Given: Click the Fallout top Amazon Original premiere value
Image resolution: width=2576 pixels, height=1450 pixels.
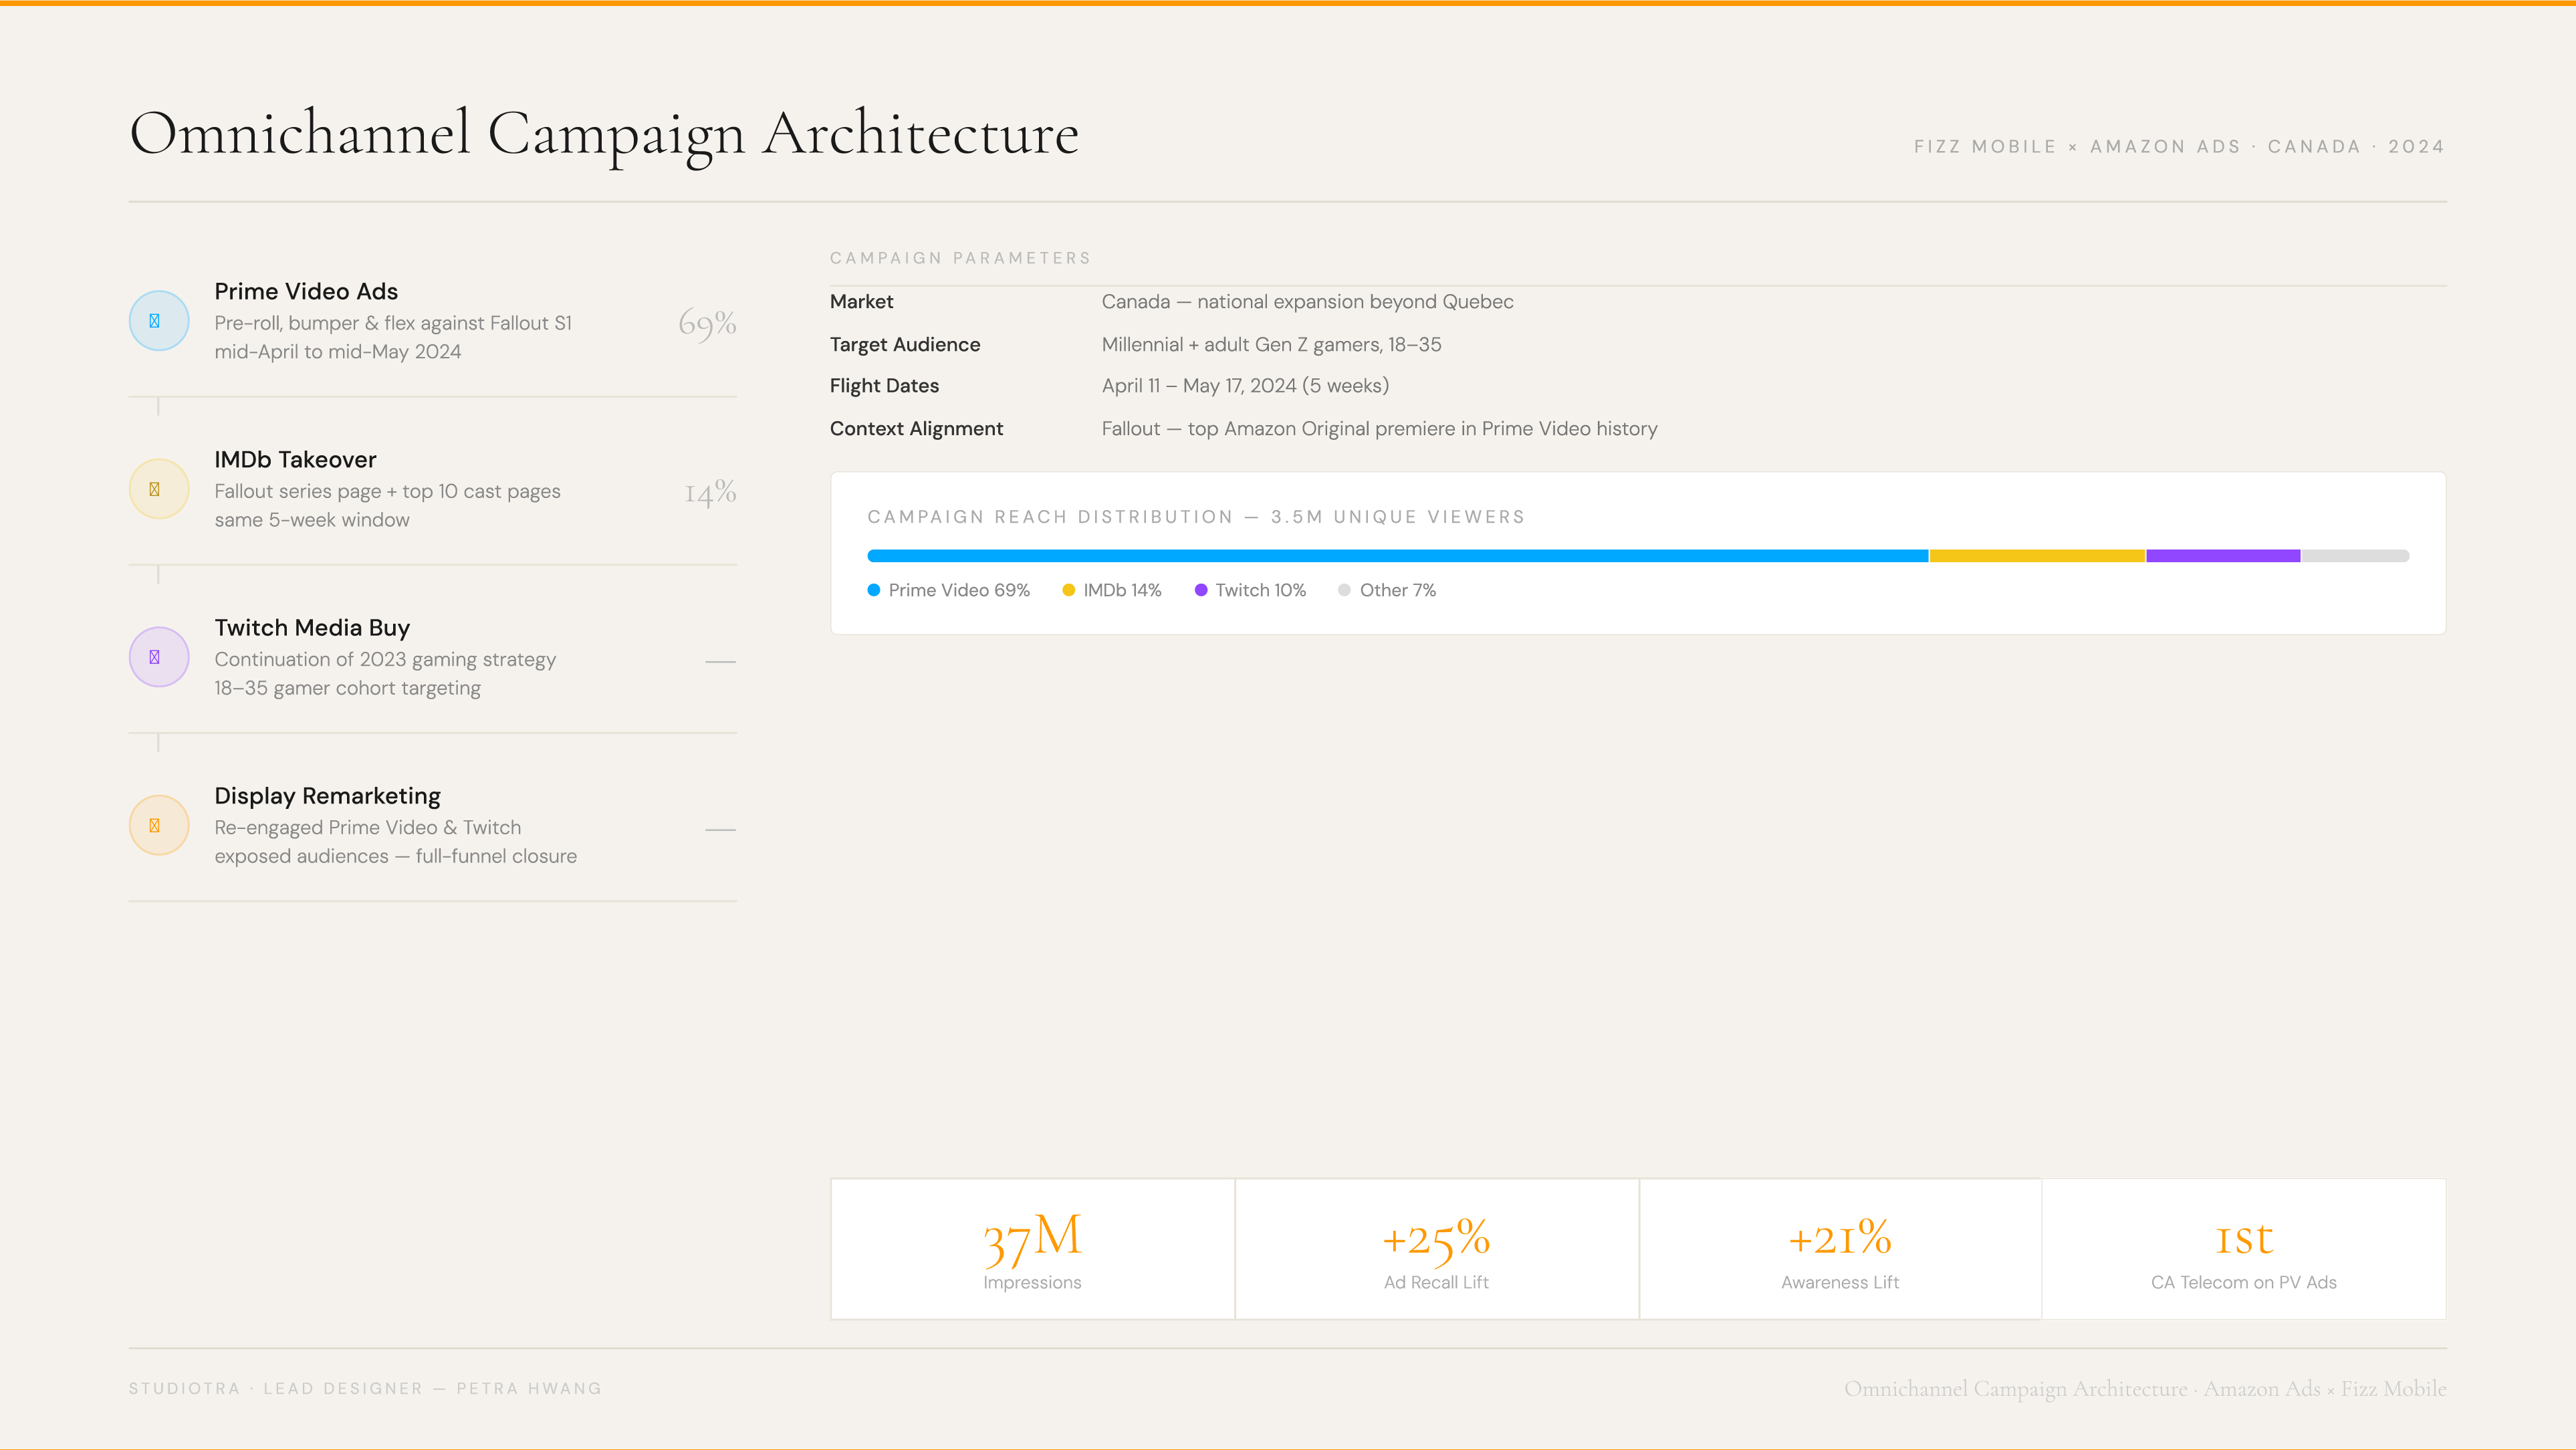Looking at the screenshot, I should (x=1379, y=428).
